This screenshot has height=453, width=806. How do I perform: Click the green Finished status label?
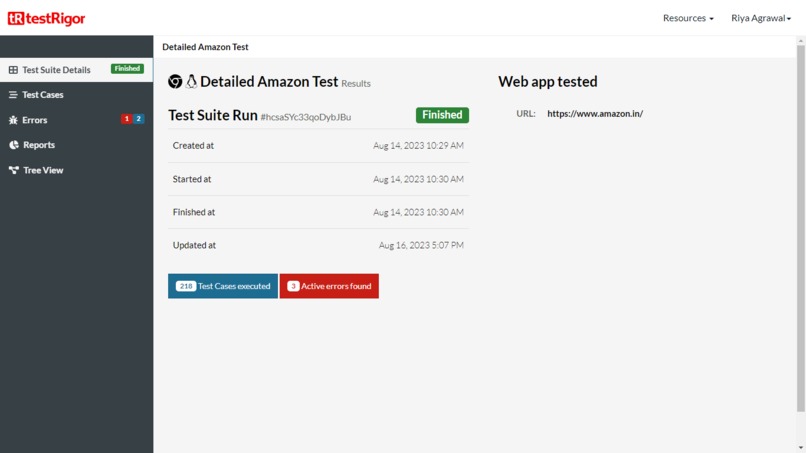tap(442, 115)
